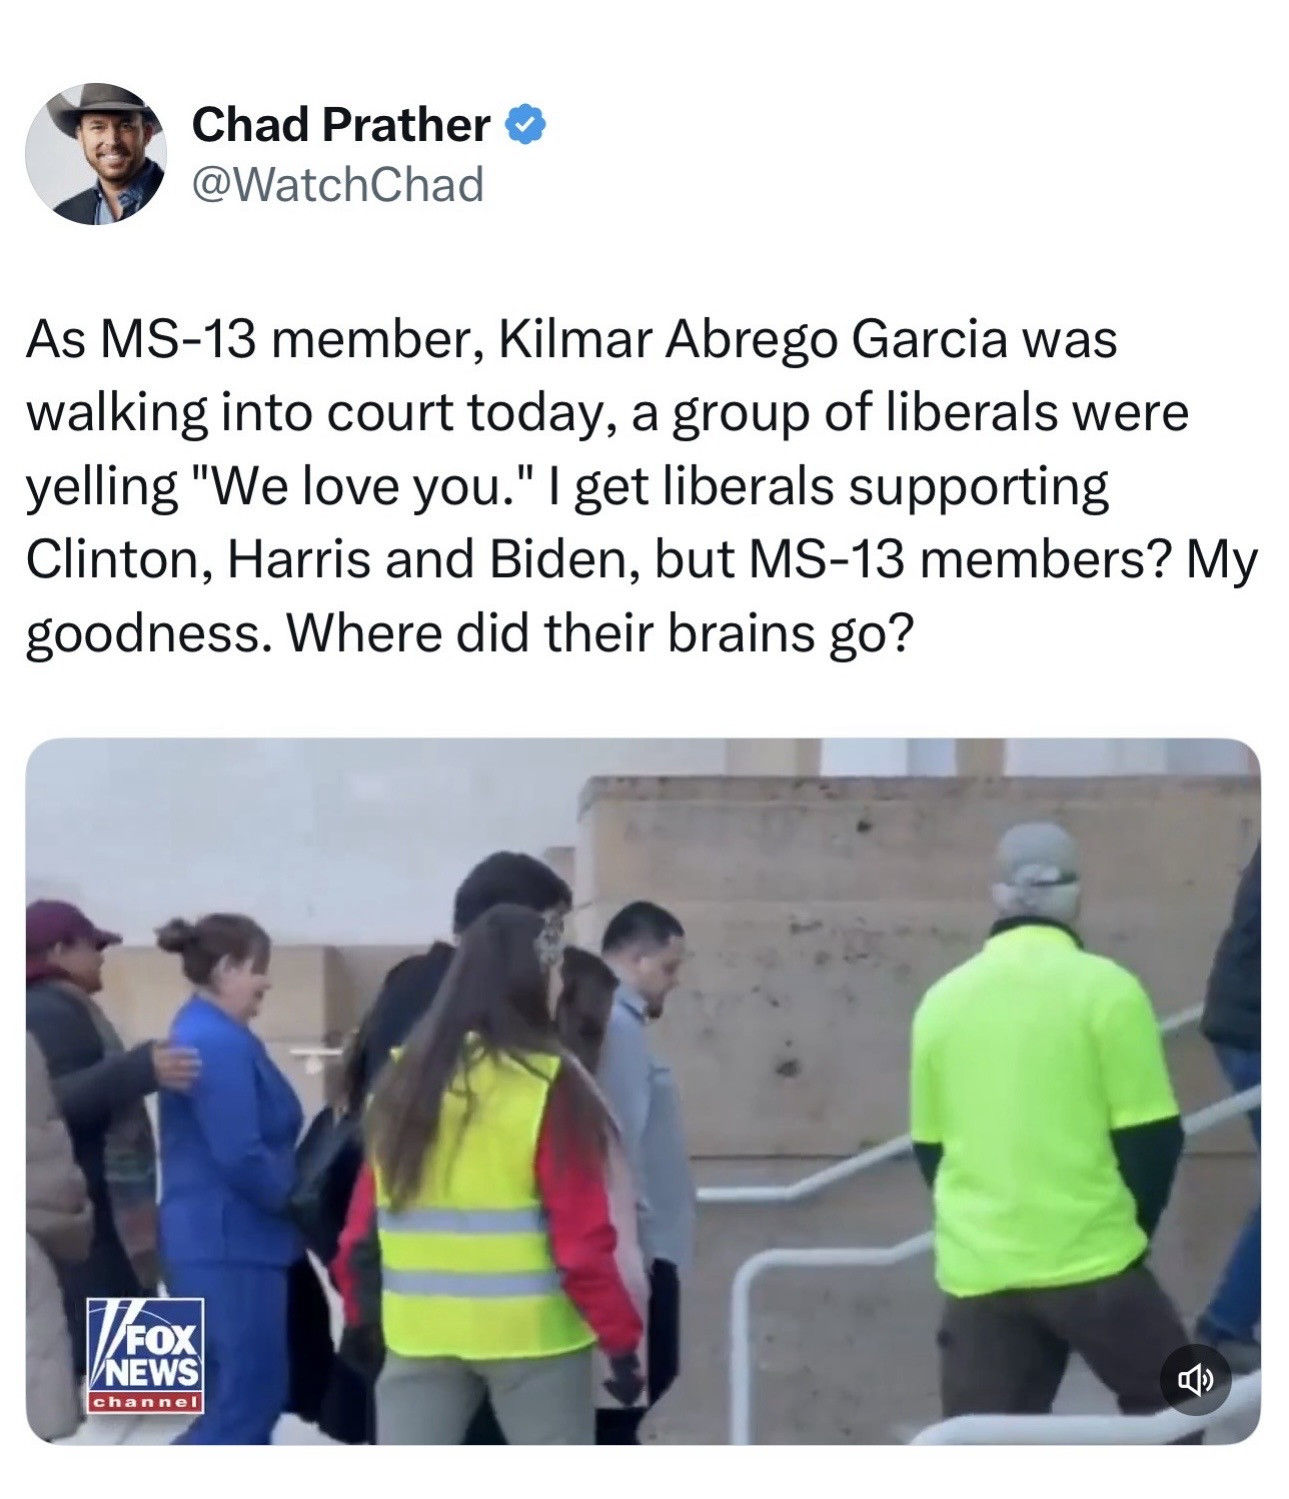Open the 'Chad Prather' display name

coord(341,125)
